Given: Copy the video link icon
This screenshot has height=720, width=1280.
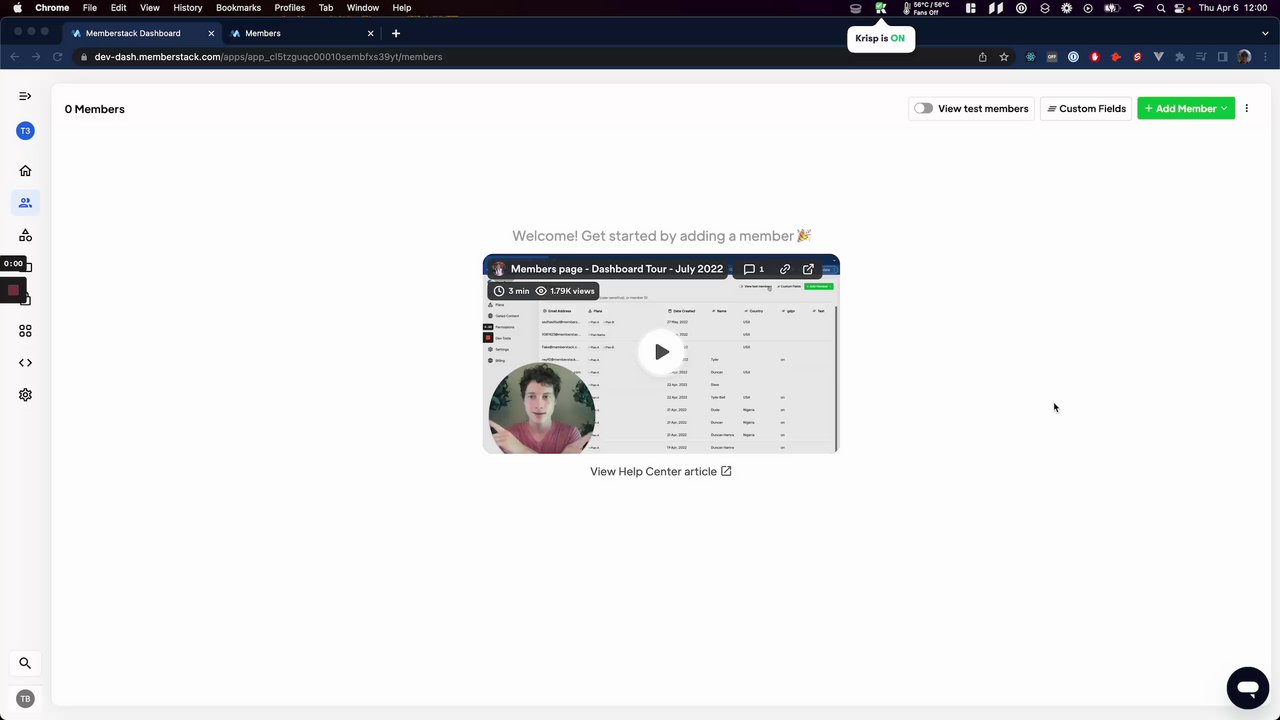Looking at the screenshot, I should click(785, 269).
